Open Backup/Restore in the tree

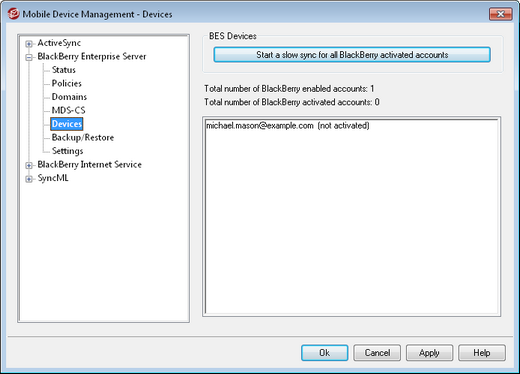tap(83, 138)
